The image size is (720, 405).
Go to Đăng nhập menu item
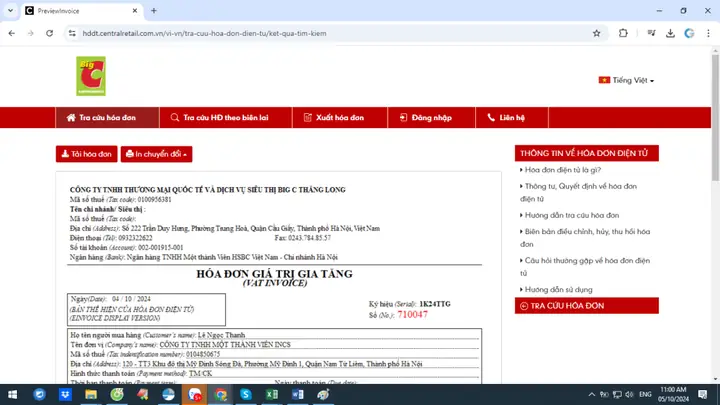pyautogui.click(x=431, y=118)
